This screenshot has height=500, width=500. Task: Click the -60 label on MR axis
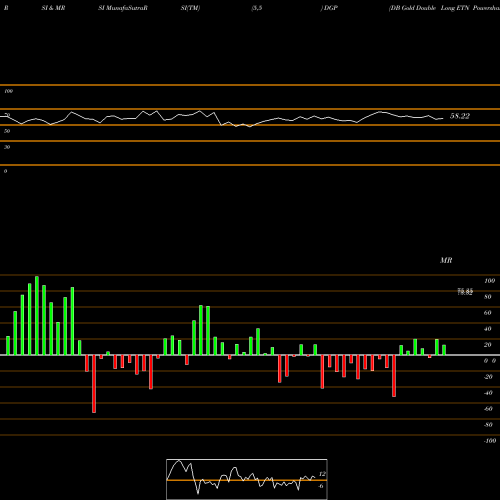coord(488,409)
